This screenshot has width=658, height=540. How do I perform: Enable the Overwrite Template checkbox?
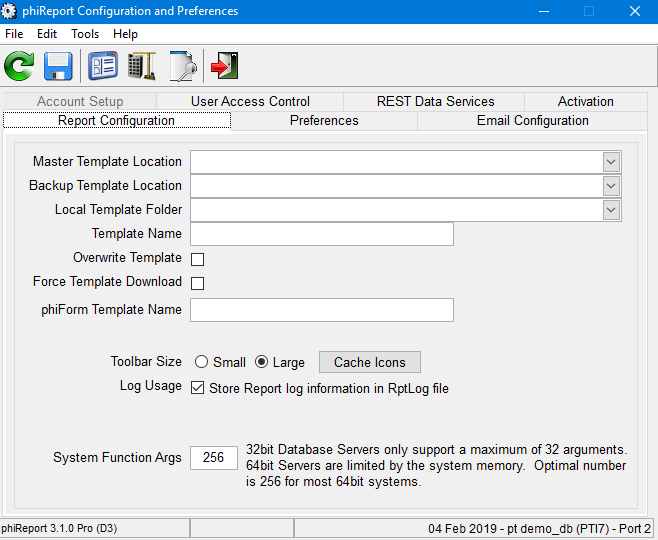coord(197,259)
